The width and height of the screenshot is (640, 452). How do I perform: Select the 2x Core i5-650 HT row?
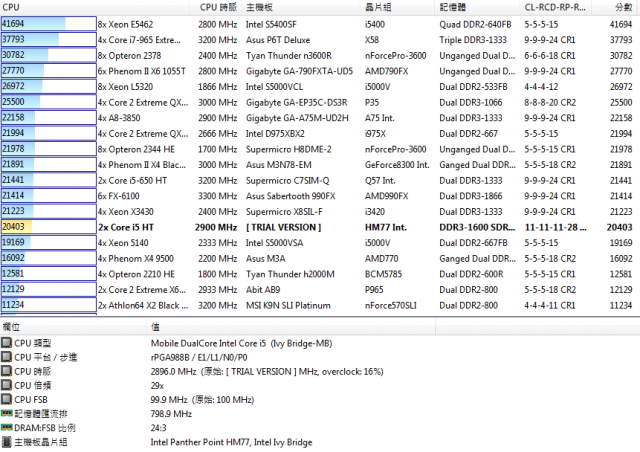[320, 180]
